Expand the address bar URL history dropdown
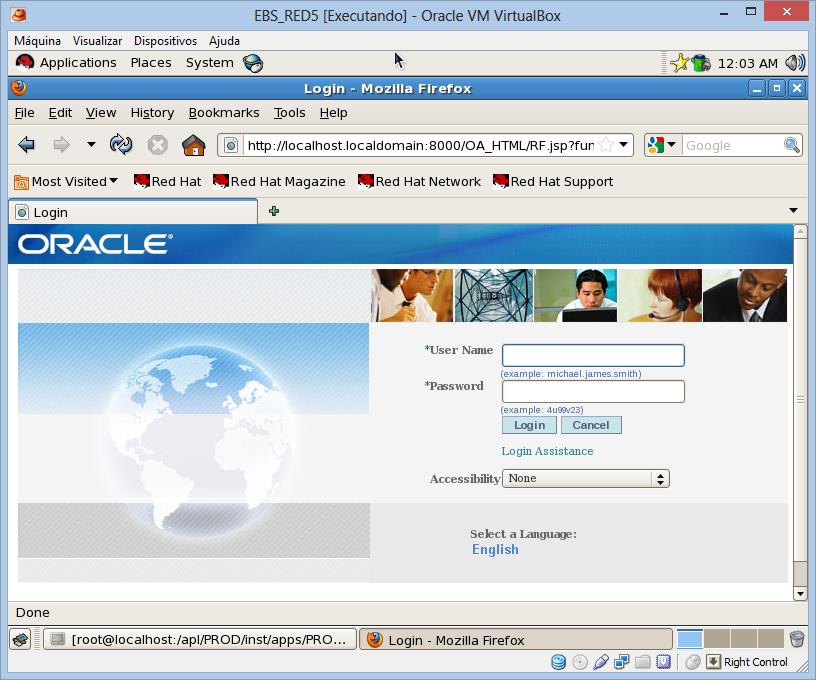The image size is (816, 680). 623,145
